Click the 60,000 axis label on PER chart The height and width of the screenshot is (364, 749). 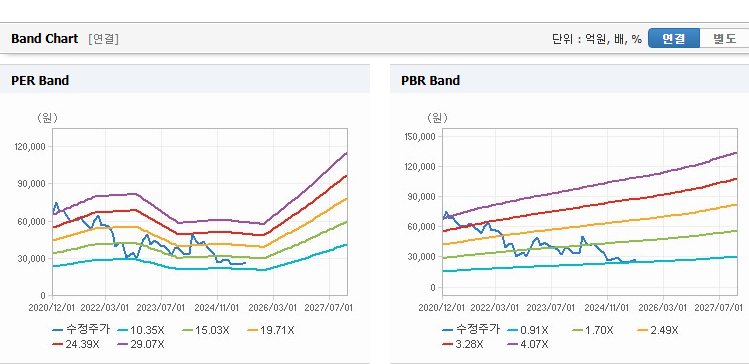pos(33,221)
